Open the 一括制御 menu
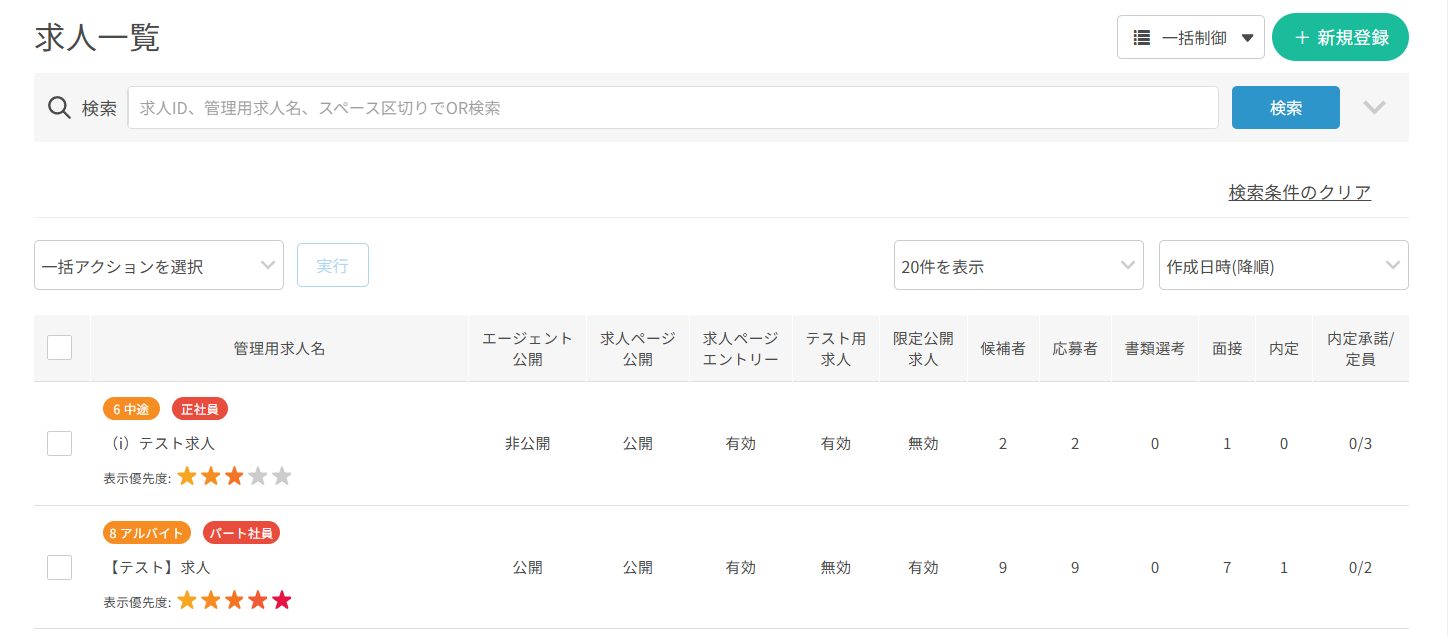The image size is (1448, 636). pyautogui.click(x=1190, y=38)
